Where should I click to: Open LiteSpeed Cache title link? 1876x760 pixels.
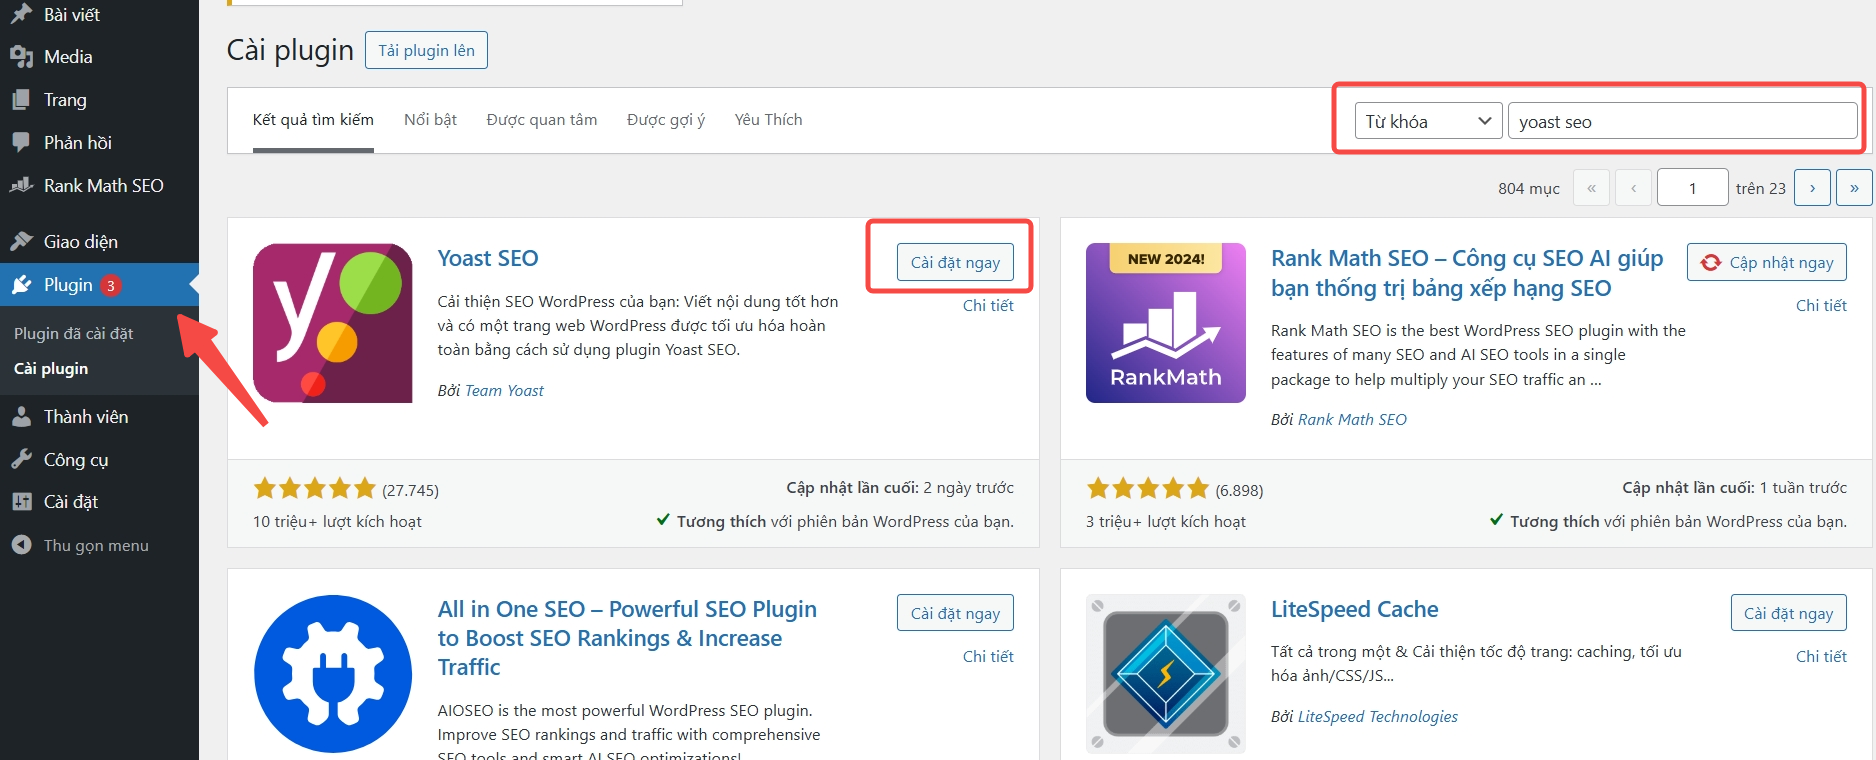[1355, 609]
